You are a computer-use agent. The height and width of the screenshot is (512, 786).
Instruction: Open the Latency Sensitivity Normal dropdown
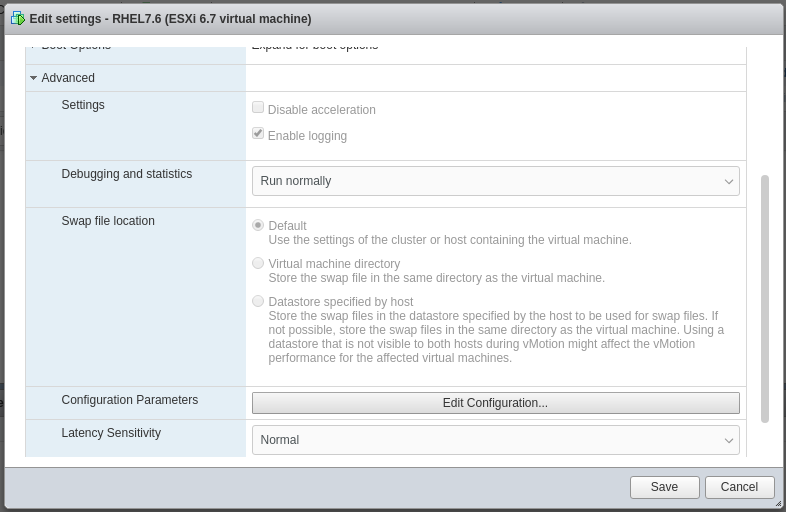tap(495, 440)
